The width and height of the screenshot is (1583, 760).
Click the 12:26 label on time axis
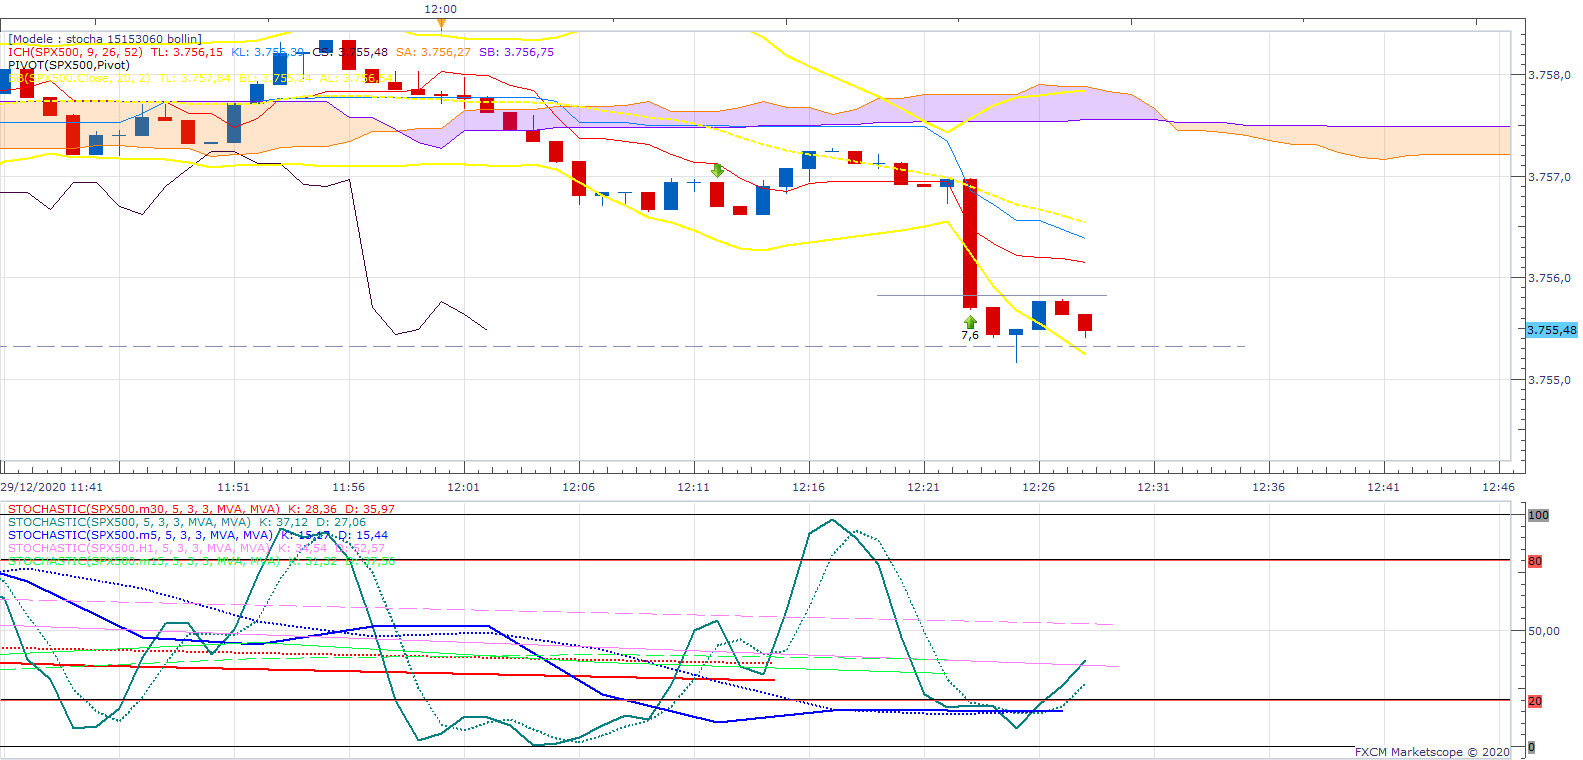coord(1039,487)
